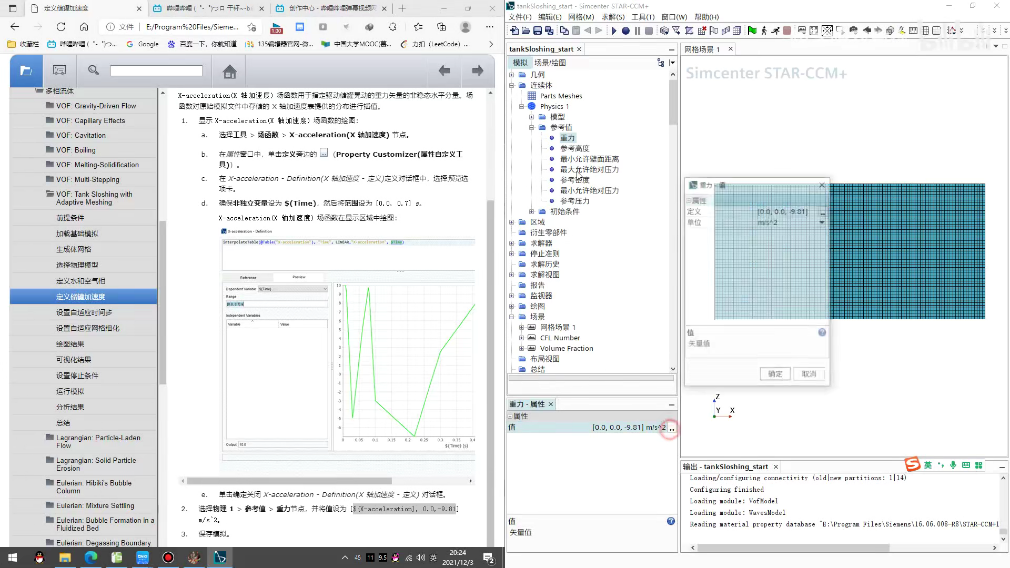Click the Create Scene toolbar icon
The height and width of the screenshot is (568, 1010).
802,30
